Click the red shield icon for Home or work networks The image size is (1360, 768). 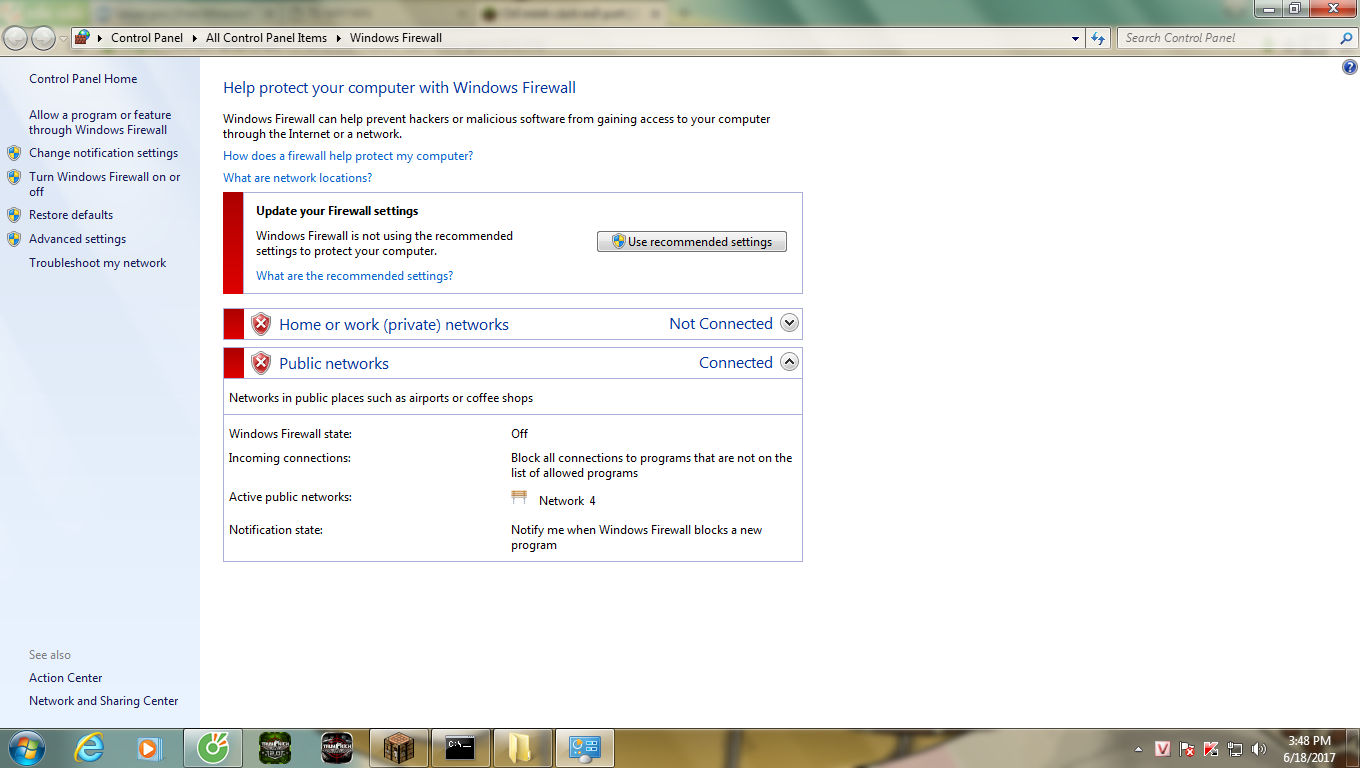pos(261,324)
